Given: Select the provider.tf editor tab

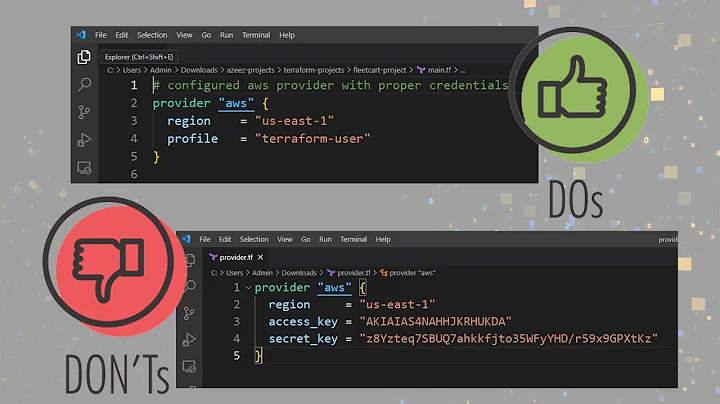Looking at the screenshot, I should pos(236,257).
